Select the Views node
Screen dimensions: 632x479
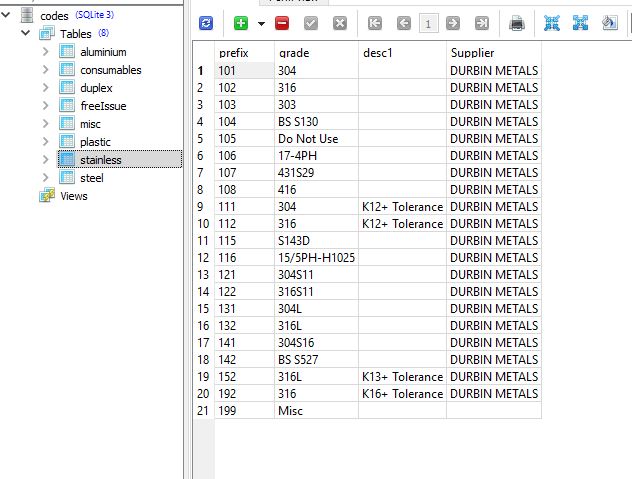pos(74,196)
